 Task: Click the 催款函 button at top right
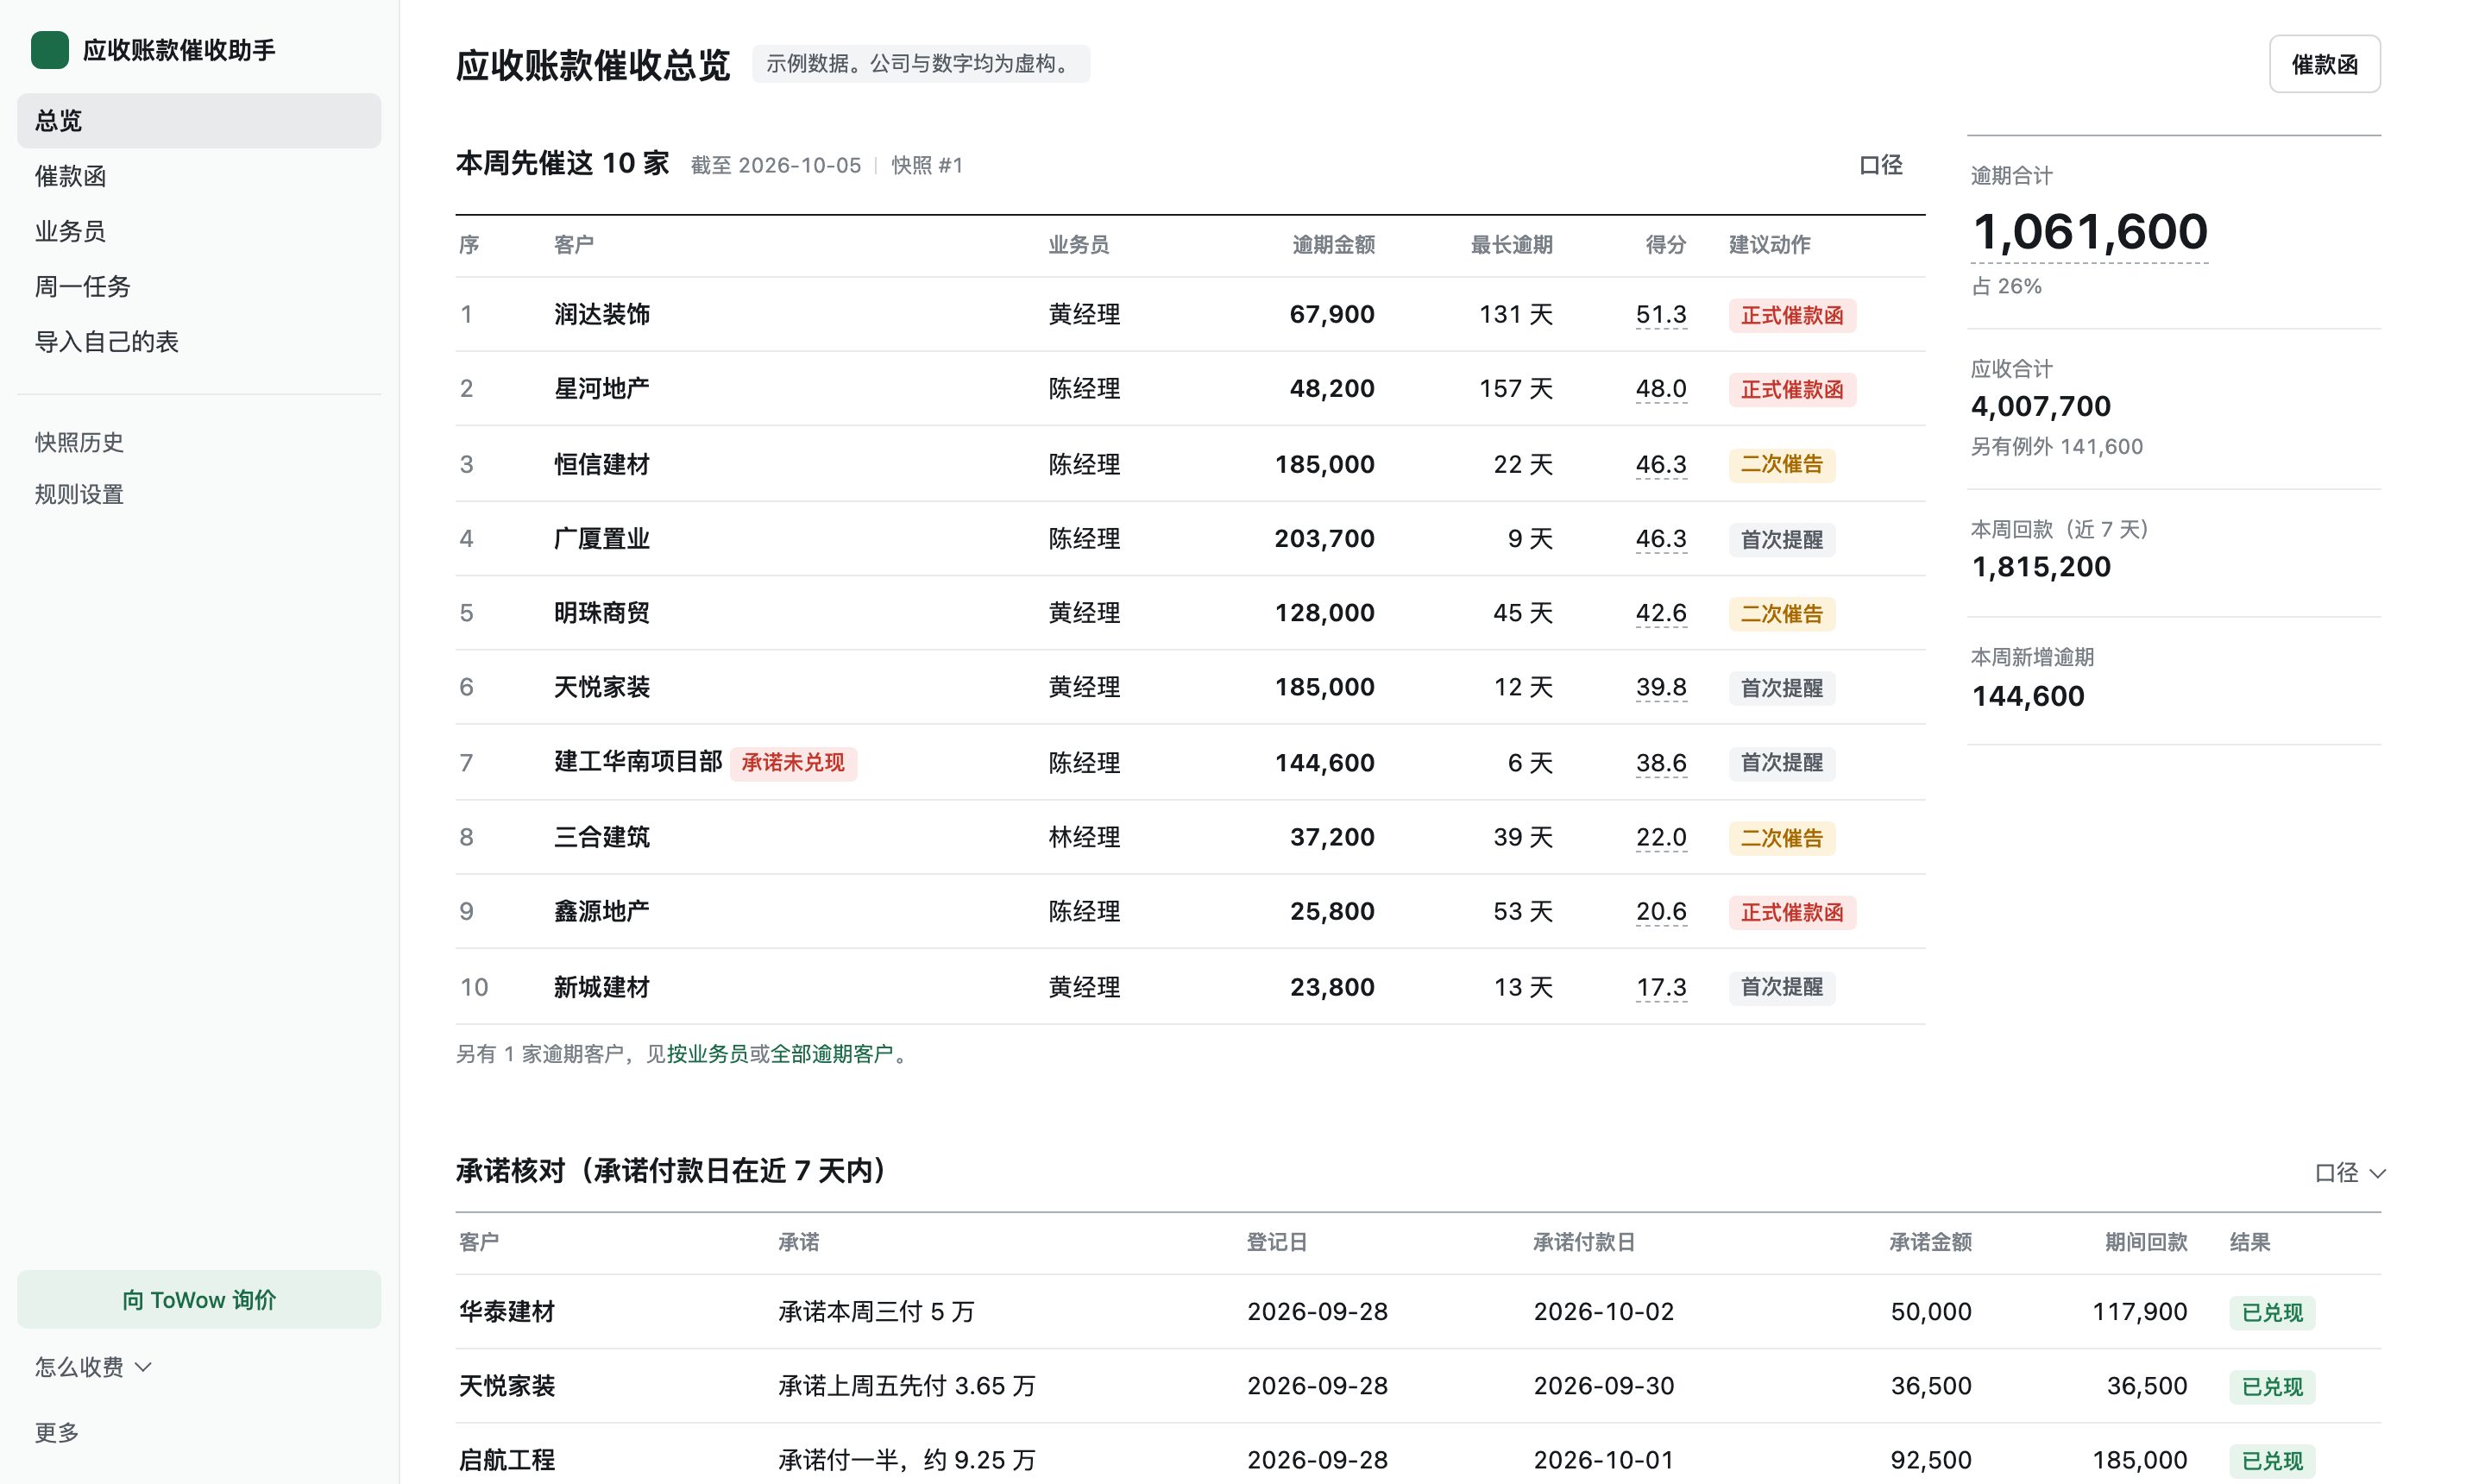(x=2324, y=64)
